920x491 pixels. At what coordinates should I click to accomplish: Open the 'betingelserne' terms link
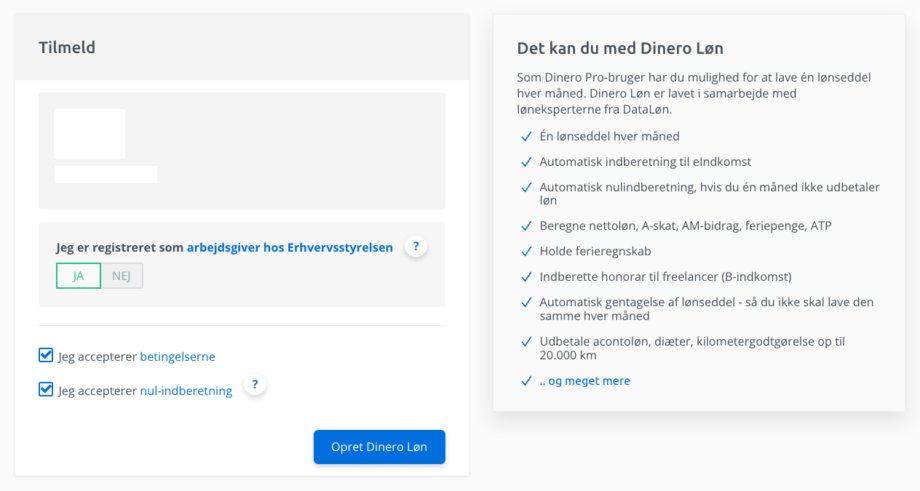coord(177,357)
